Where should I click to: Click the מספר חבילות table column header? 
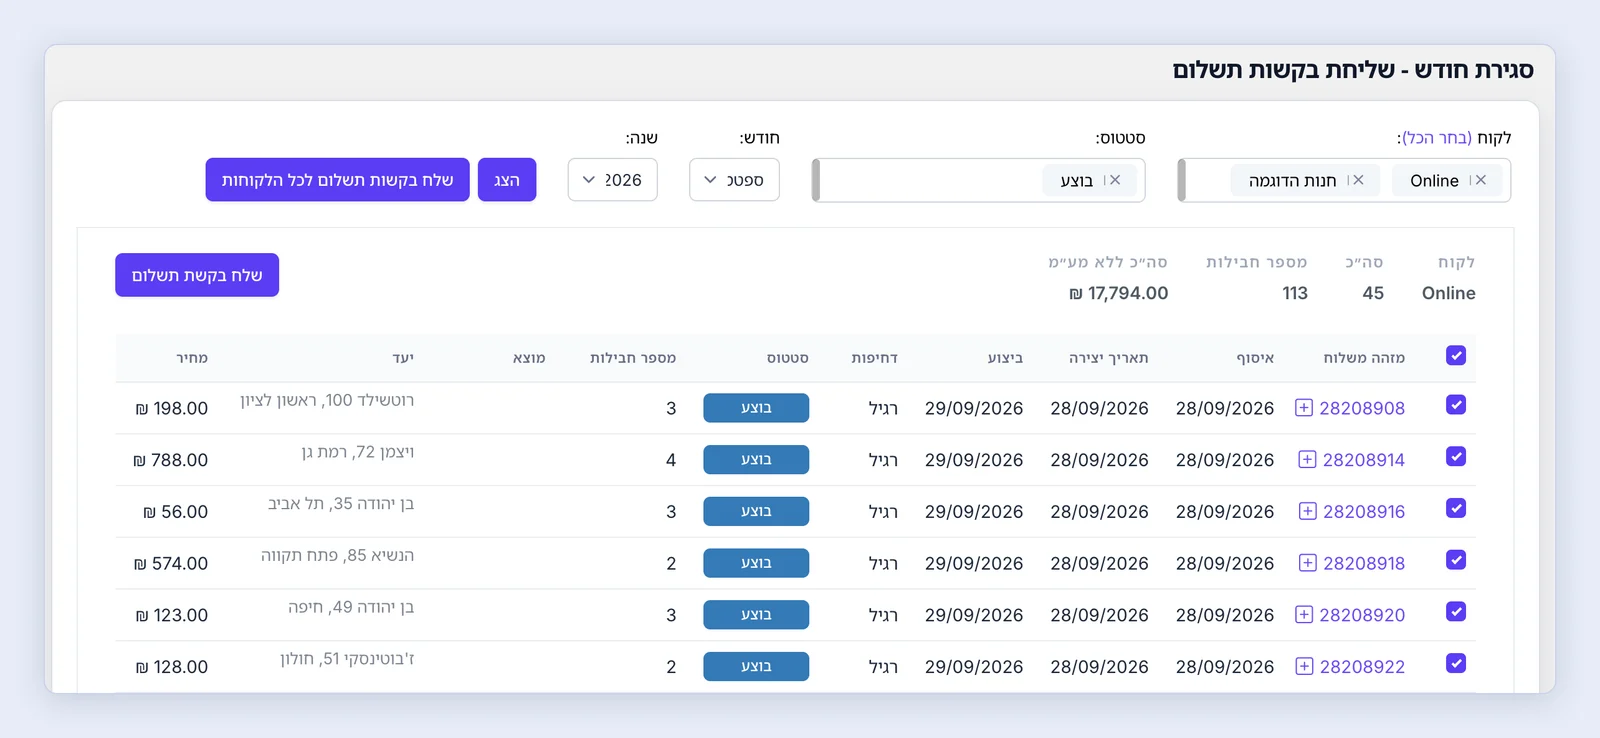[x=633, y=358]
